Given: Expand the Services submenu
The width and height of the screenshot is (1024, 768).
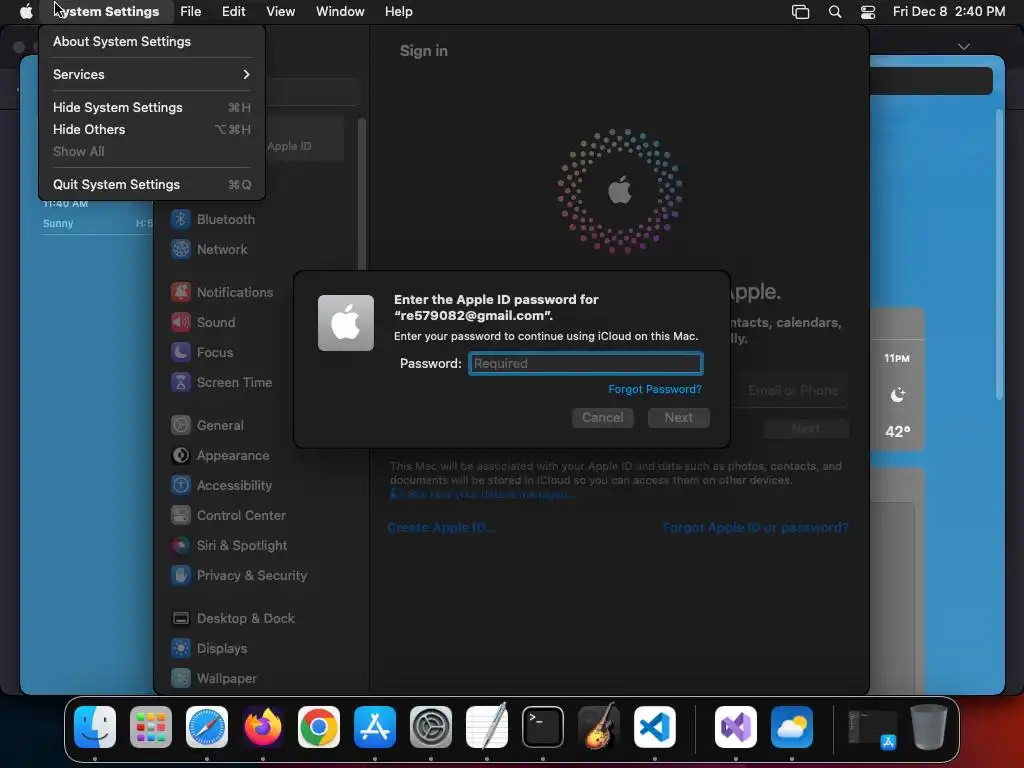Looking at the screenshot, I should (x=152, y=74).
